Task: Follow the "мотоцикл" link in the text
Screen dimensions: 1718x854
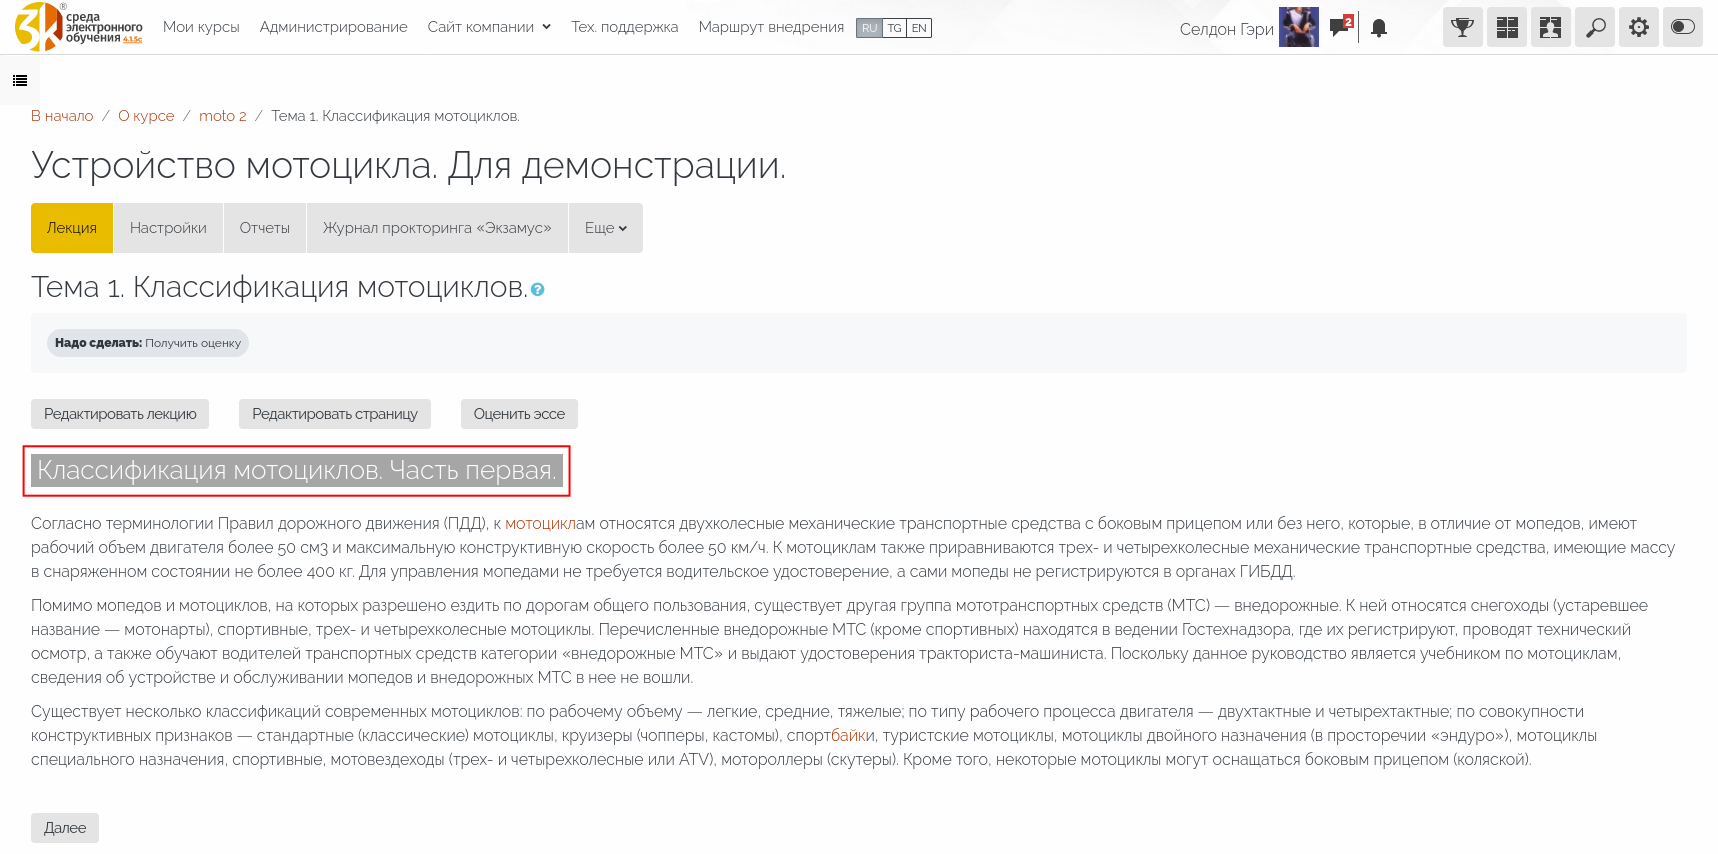Action: point(539,524)
